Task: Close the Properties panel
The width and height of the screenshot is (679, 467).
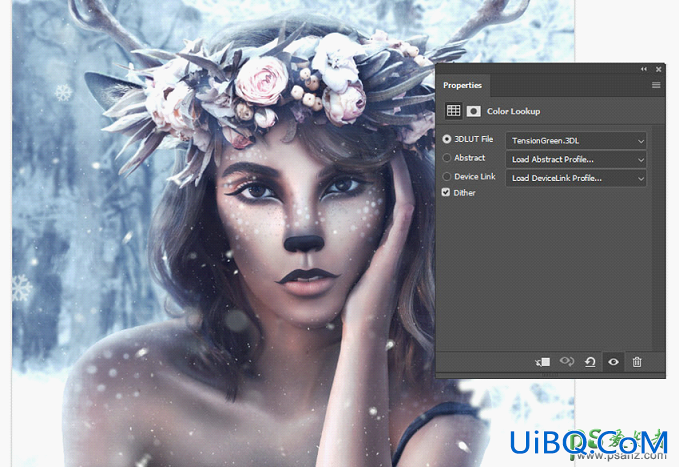Action: (x=659, y=69)
